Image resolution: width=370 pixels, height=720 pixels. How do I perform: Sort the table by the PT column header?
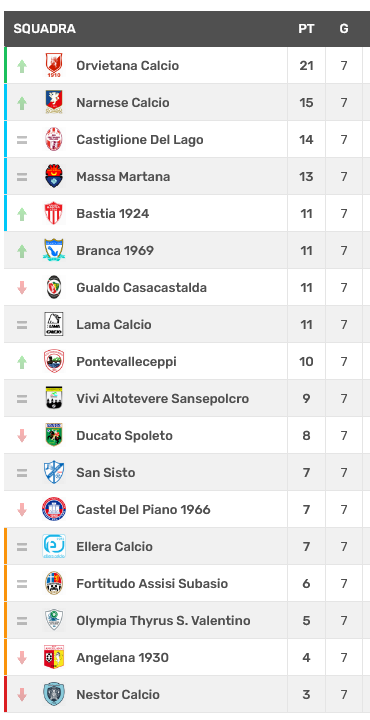[x=306, y=29]
